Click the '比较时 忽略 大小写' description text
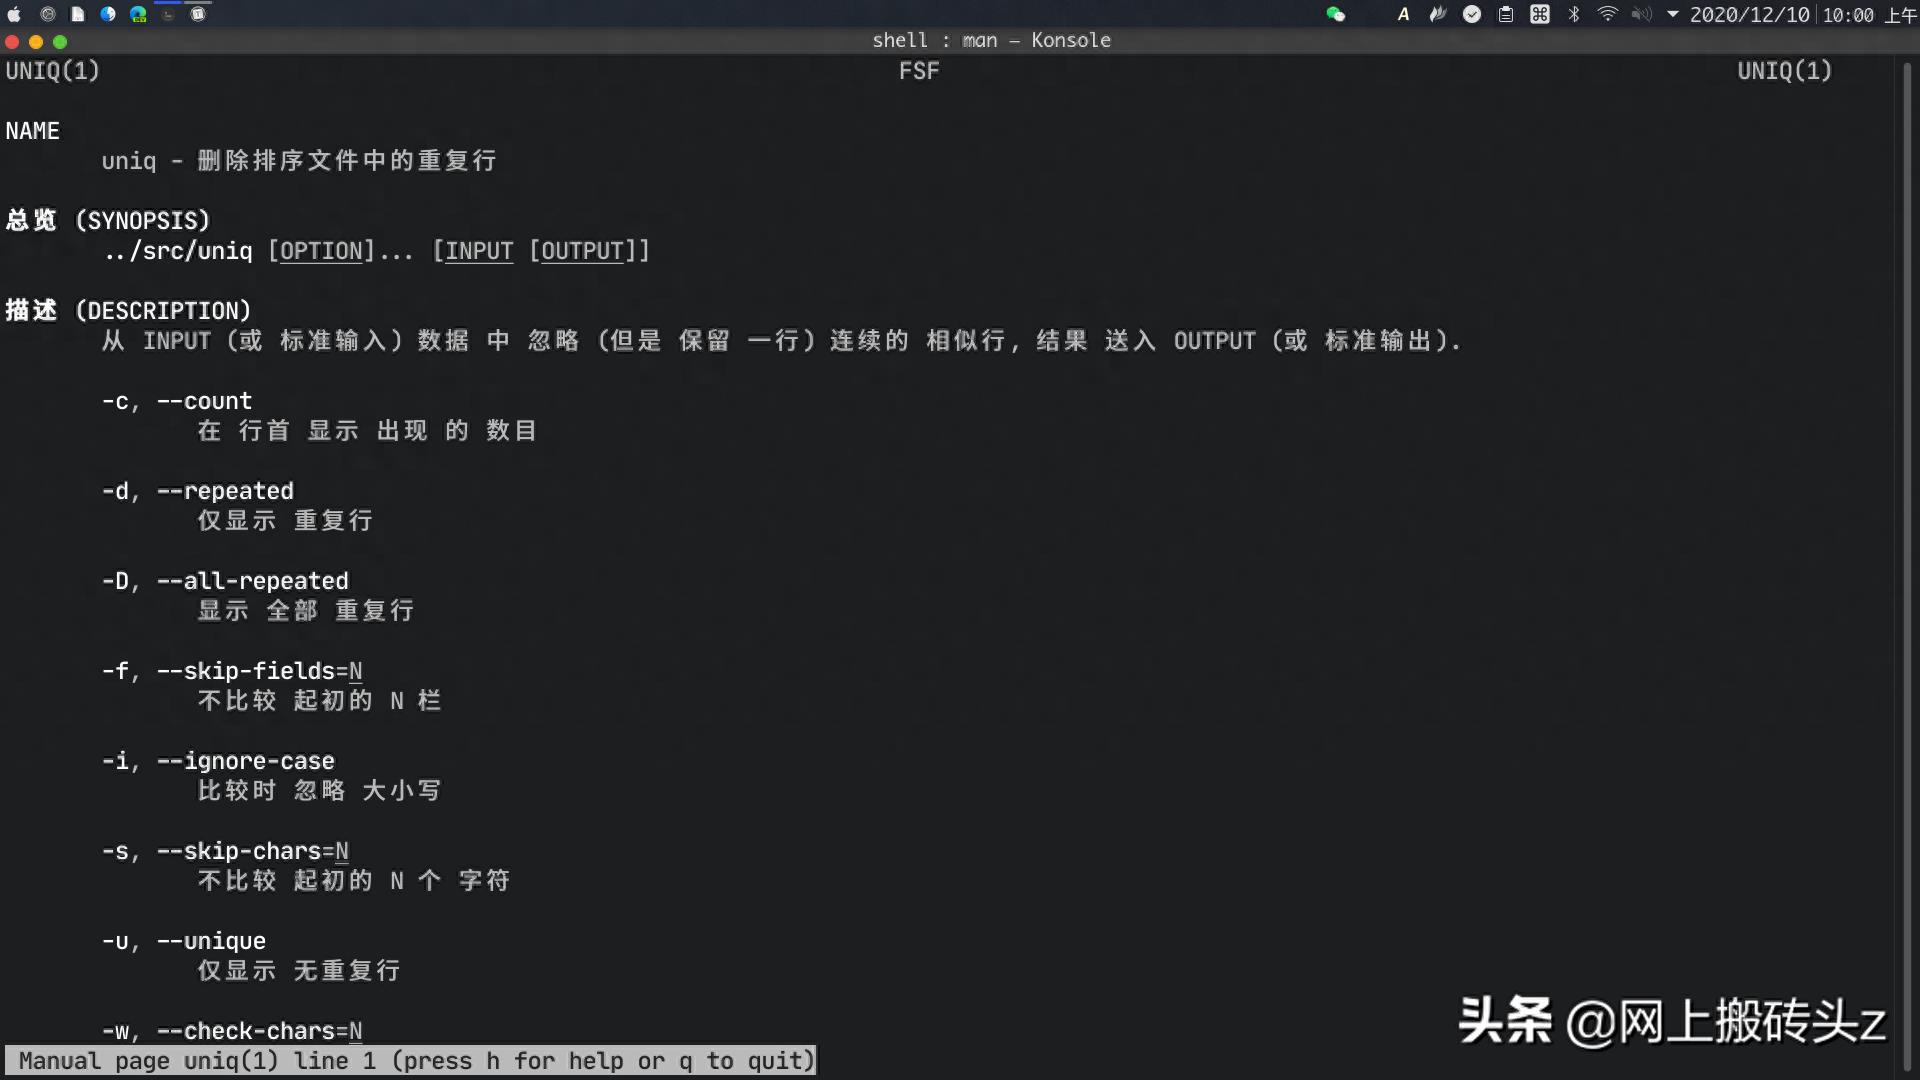Screen dimensions: 1920x1080 [x=319, y=790]
